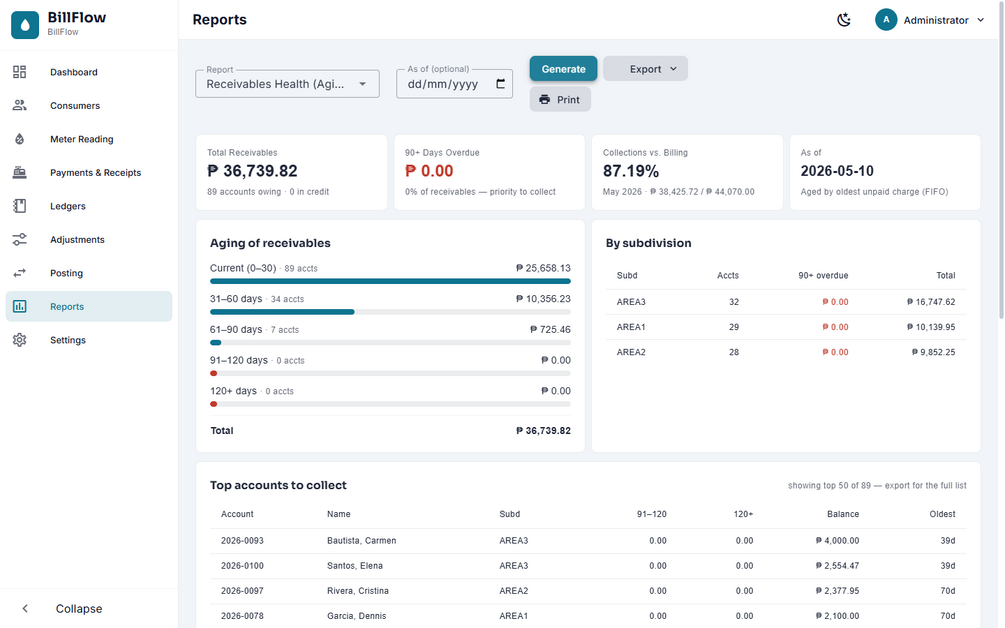Click the Print button
Viewport: 1005px width, 628px height.
tap(560, 99)
